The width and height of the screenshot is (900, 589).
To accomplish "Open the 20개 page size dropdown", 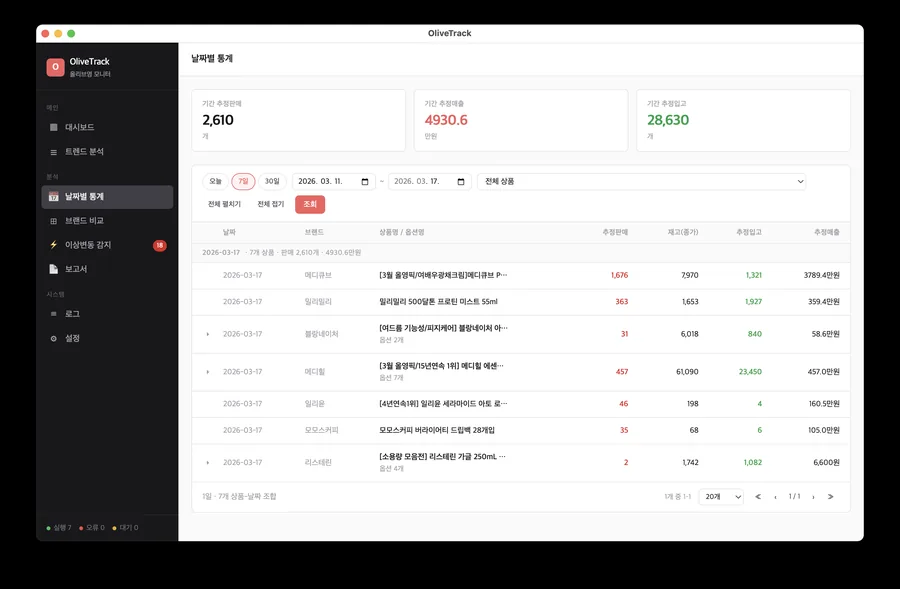I will tap(720, 497).
